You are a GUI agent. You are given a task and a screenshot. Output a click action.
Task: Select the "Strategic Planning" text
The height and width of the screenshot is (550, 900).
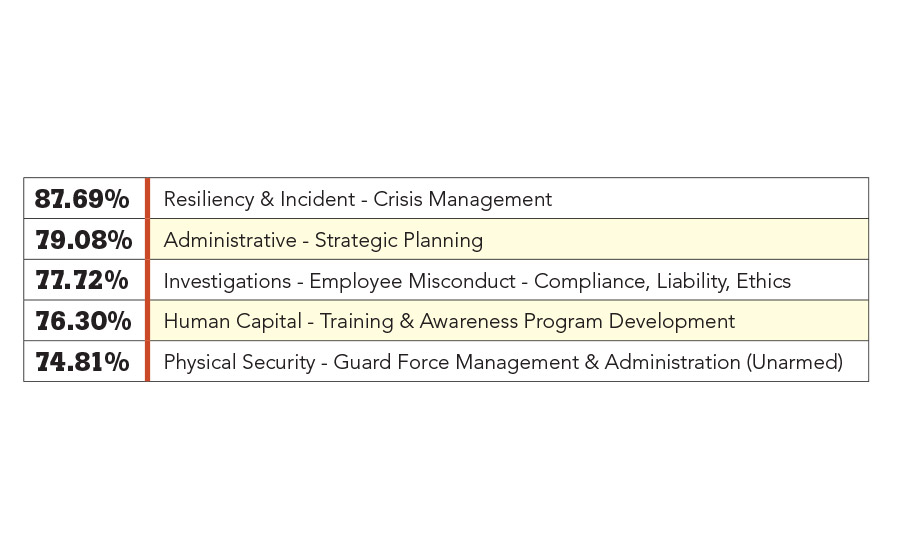click(x=399, y=240)
